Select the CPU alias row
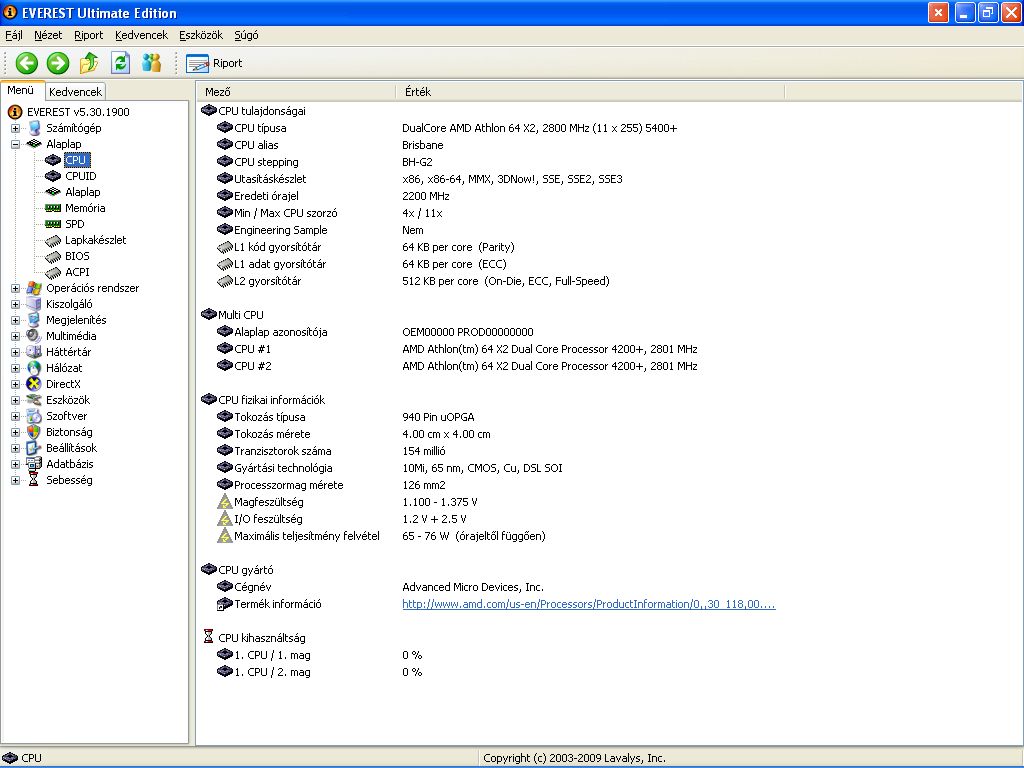This screenshot has width=1024, height=768. coord(330,145)
